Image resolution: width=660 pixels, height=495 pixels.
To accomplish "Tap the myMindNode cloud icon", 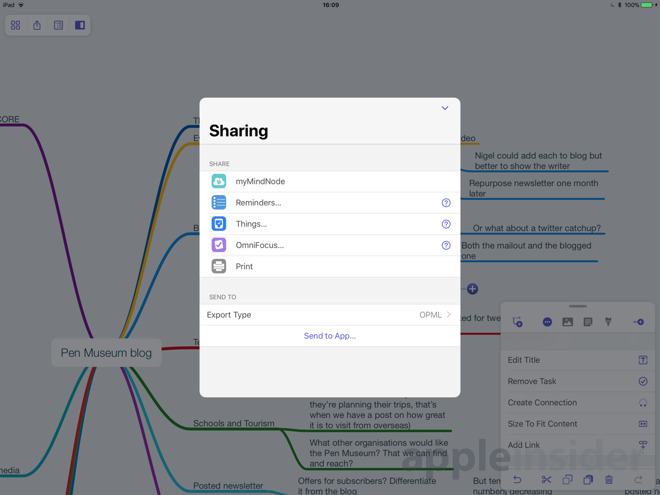I will point(219,181).
